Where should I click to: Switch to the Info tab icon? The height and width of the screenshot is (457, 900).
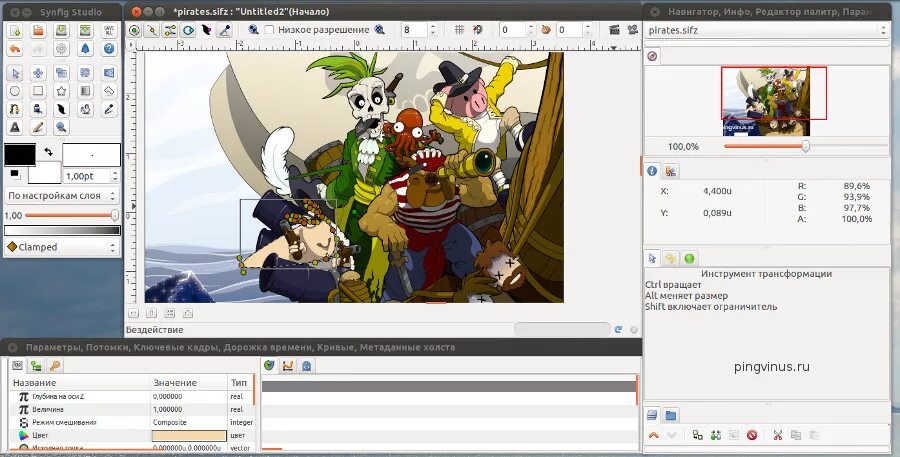[652, 171]
